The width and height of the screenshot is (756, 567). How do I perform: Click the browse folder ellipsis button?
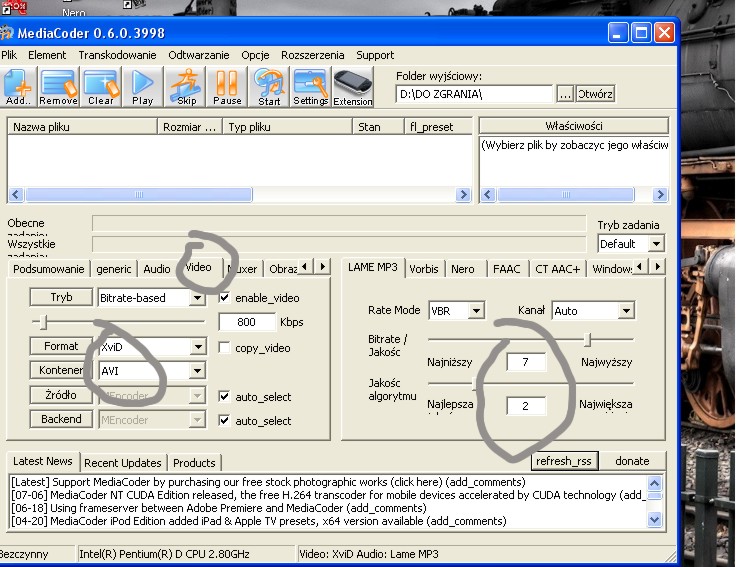pyautogui.click(x=565, y=94)
